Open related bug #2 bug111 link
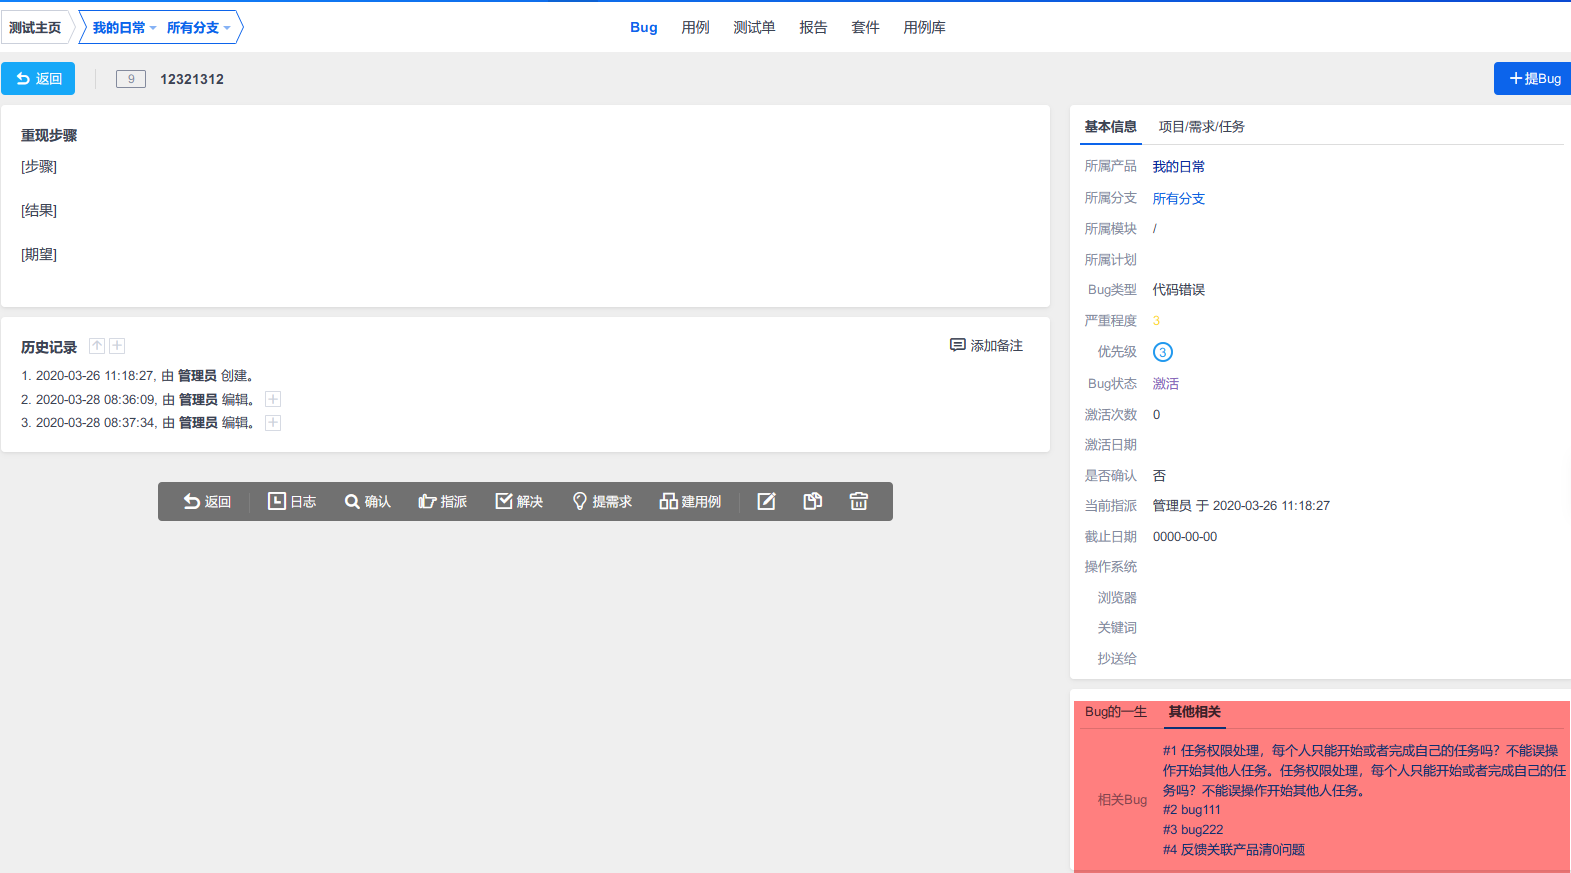Viewport: 1571px width, 873px height. pyautogui.click(x=1191, y=810)
